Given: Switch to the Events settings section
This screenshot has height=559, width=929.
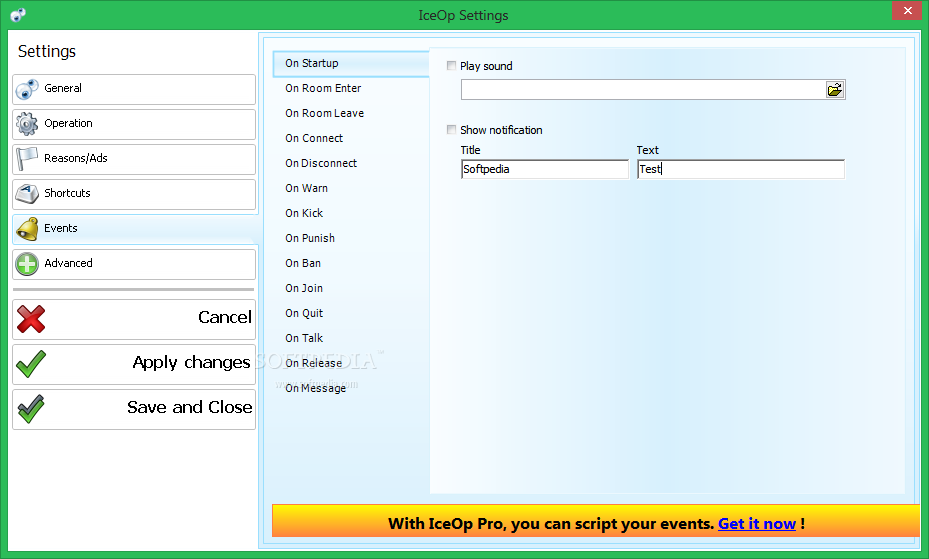Looking at the screenshot, I should click(136, 229).
